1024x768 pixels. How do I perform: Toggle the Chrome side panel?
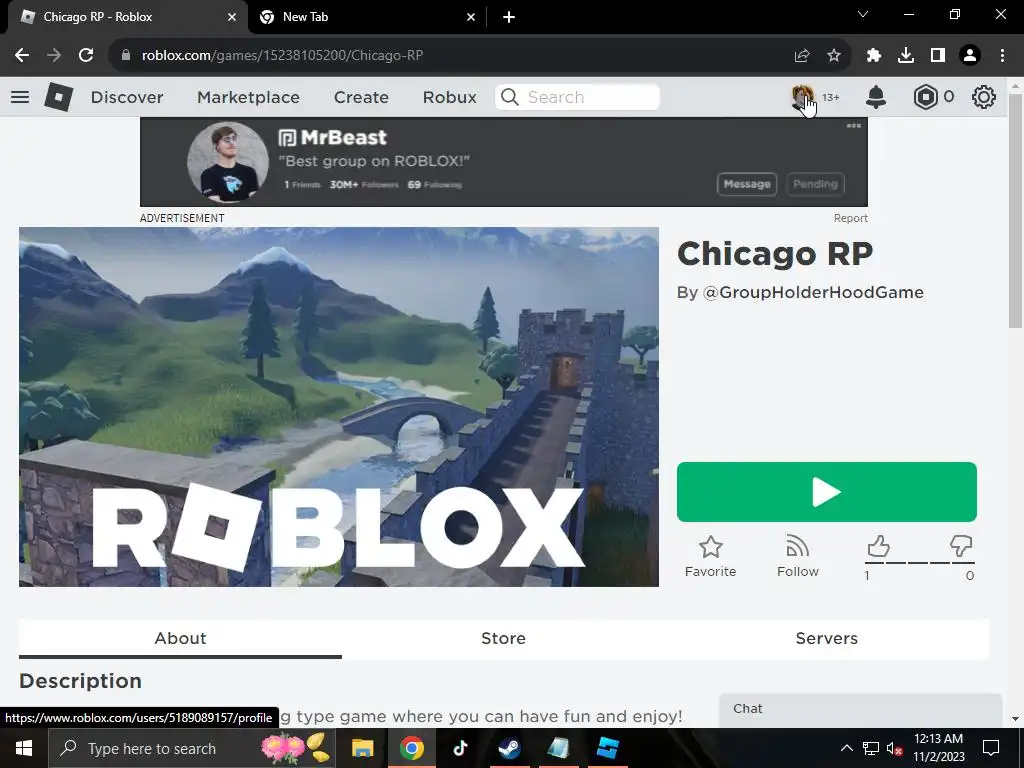point(938,56)
